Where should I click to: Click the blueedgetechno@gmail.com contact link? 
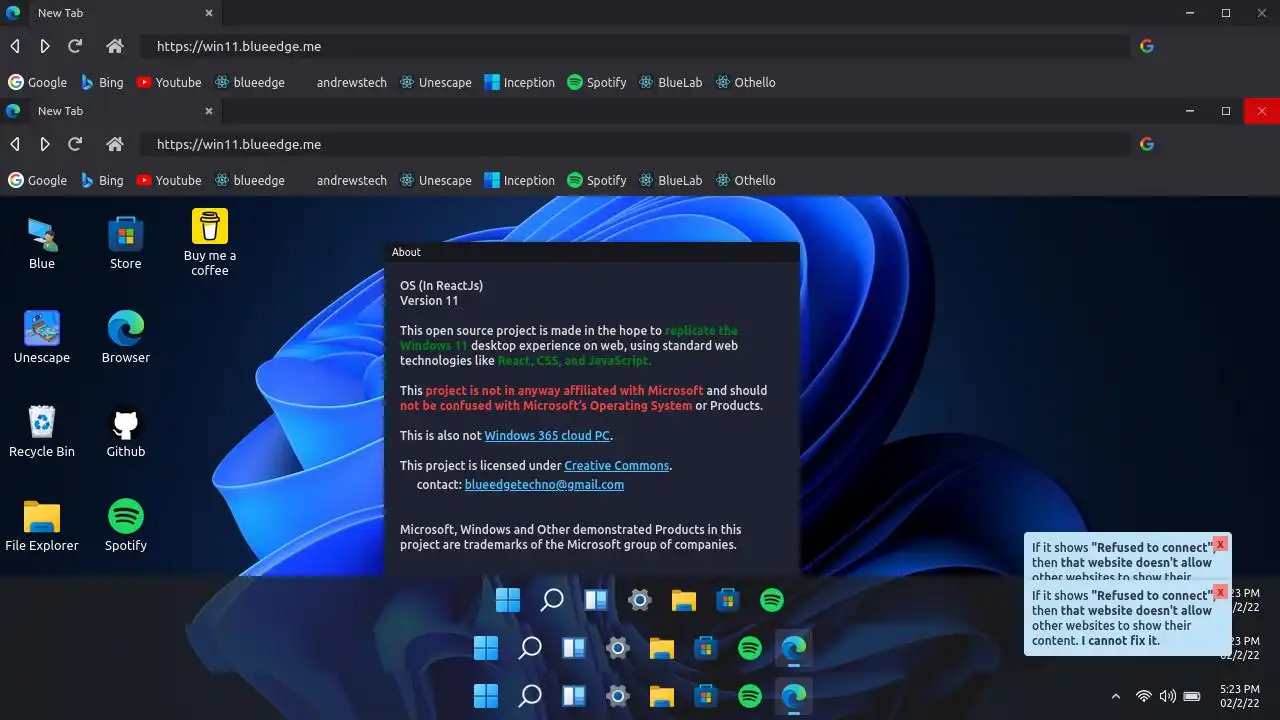click(544, 484)
